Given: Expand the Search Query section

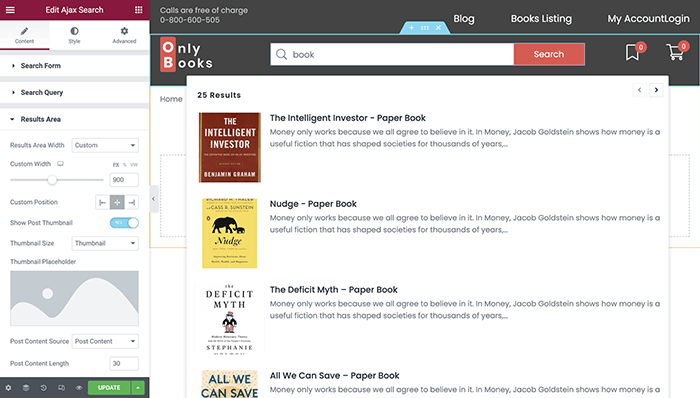Looking at the screenshot, I should point(74,92).
